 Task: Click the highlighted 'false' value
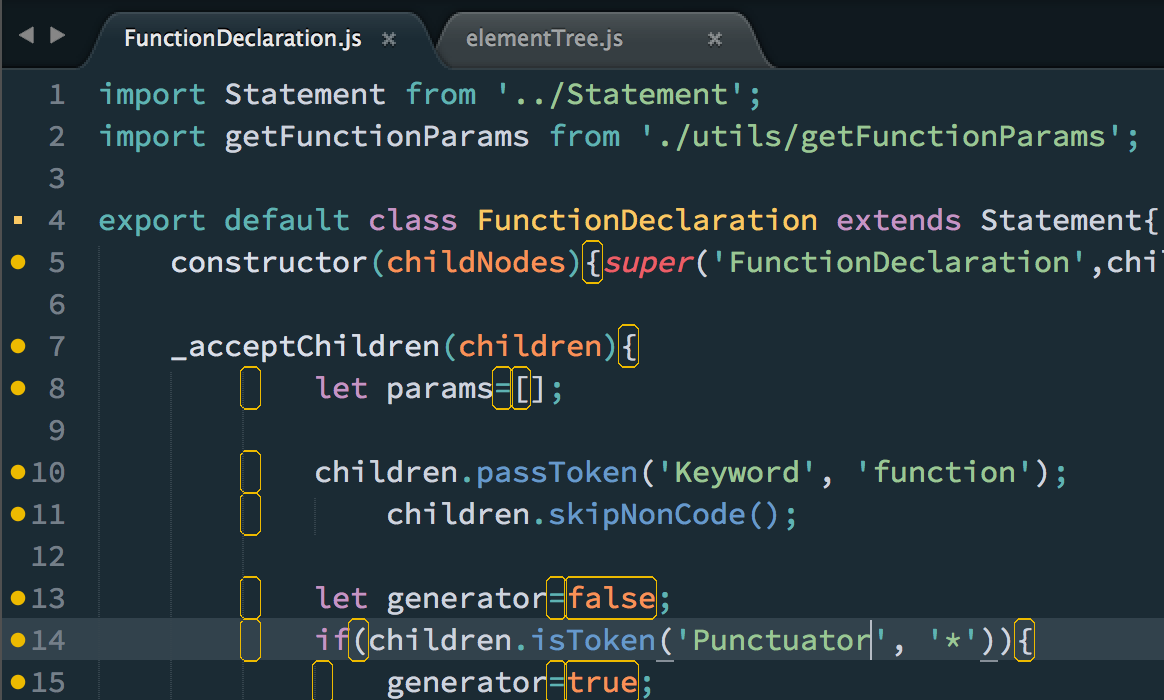pos(611,598)
